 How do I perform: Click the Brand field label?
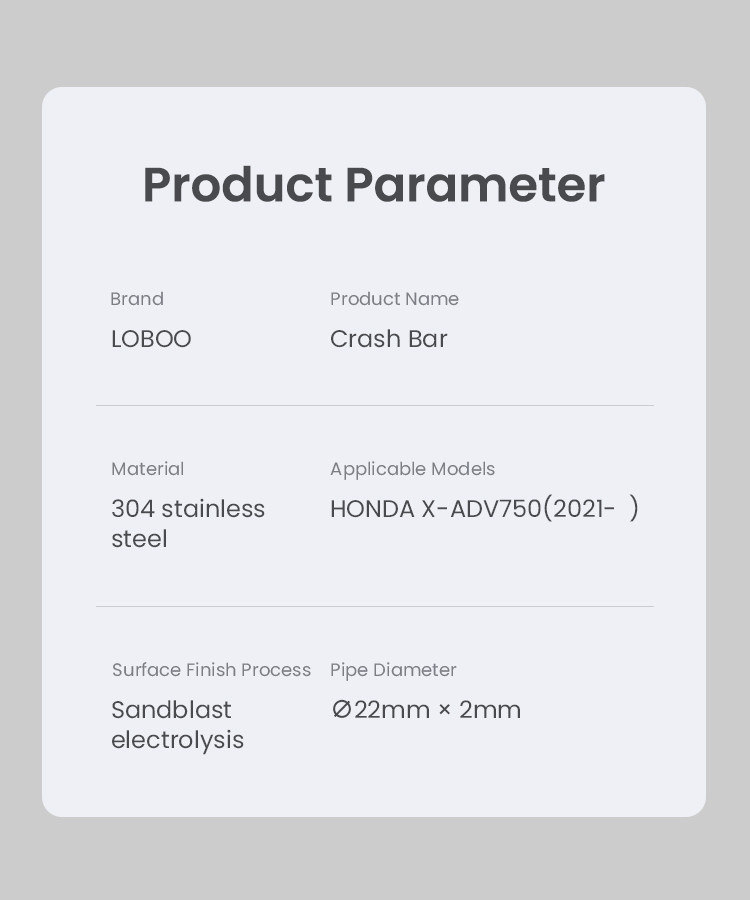[137, 299]
